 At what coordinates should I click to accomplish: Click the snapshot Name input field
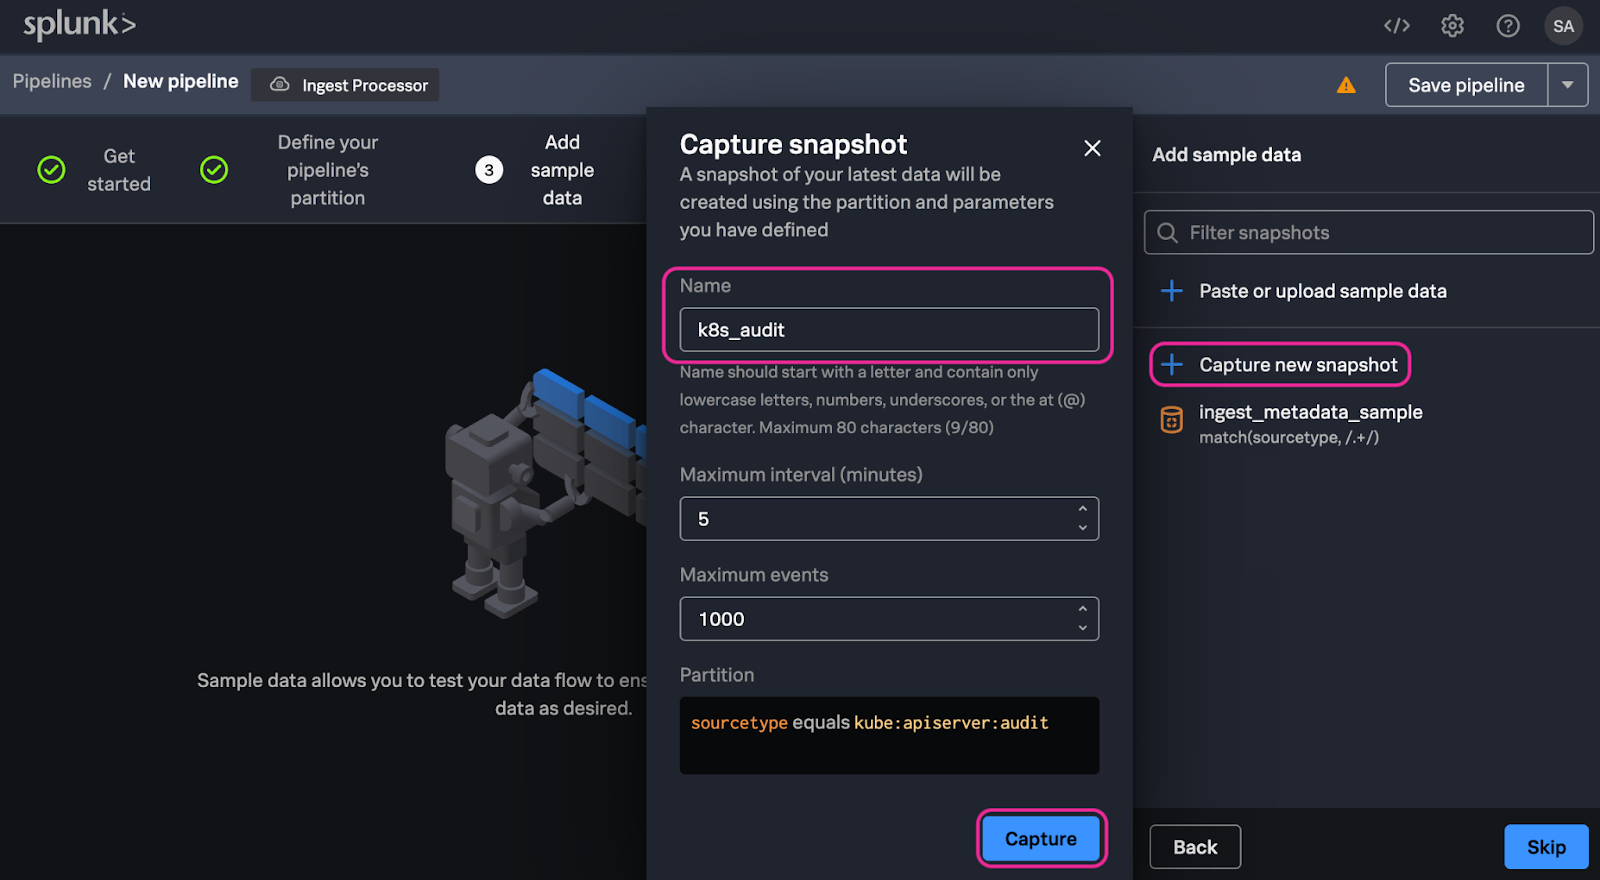888,330
